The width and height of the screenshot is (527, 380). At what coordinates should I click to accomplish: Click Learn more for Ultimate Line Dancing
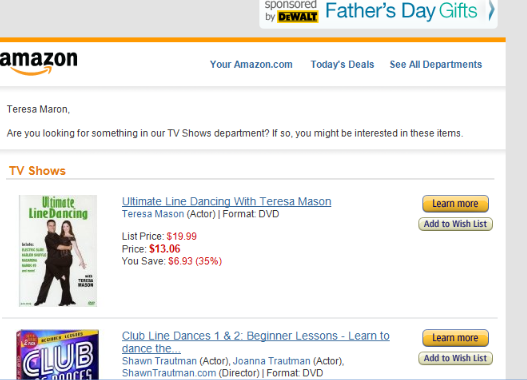pos(455,204)
